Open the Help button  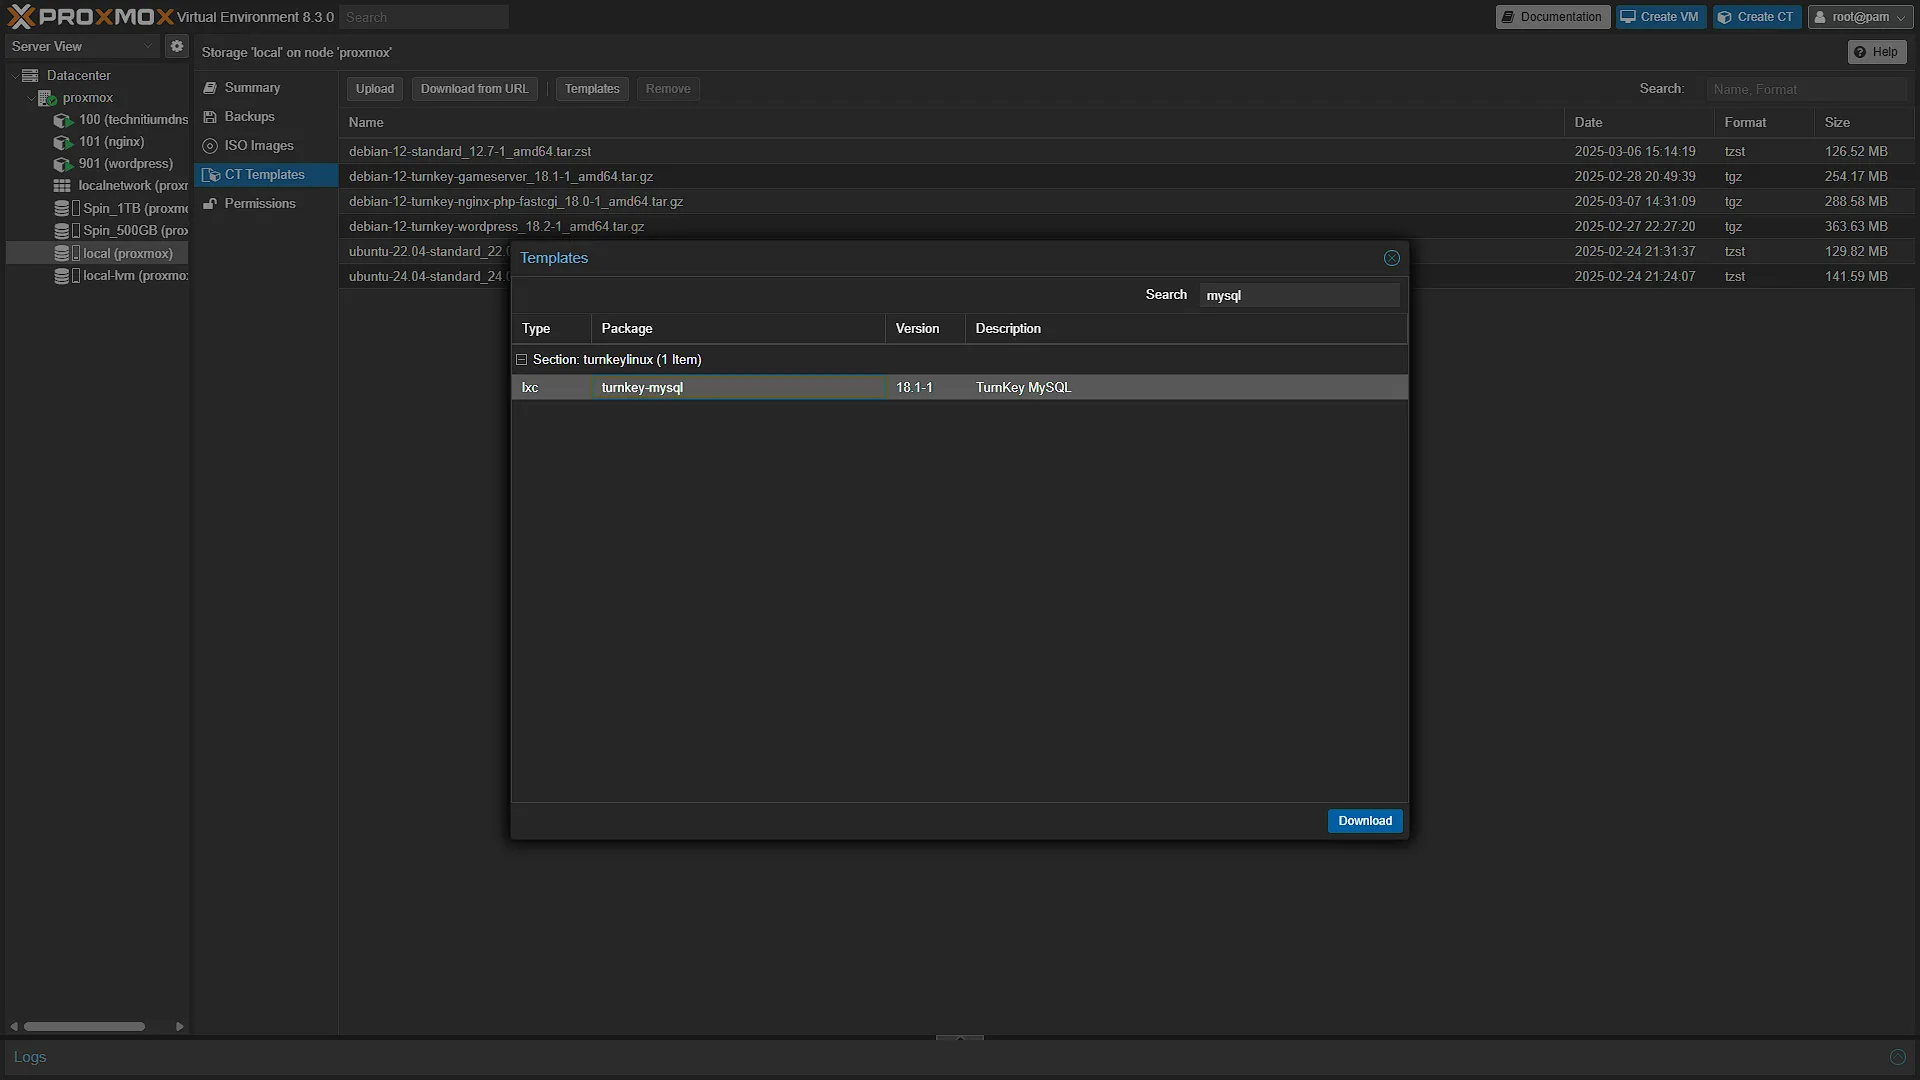(x=1876, y=52)
